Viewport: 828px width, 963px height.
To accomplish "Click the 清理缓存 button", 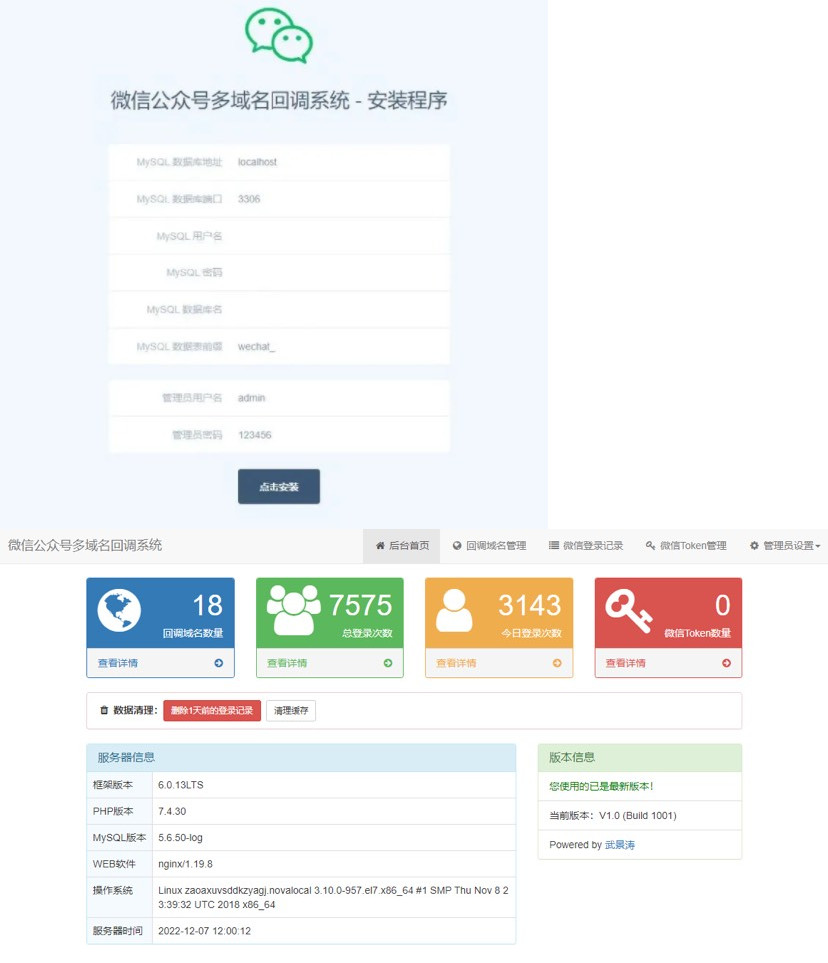I will [291, 711].
